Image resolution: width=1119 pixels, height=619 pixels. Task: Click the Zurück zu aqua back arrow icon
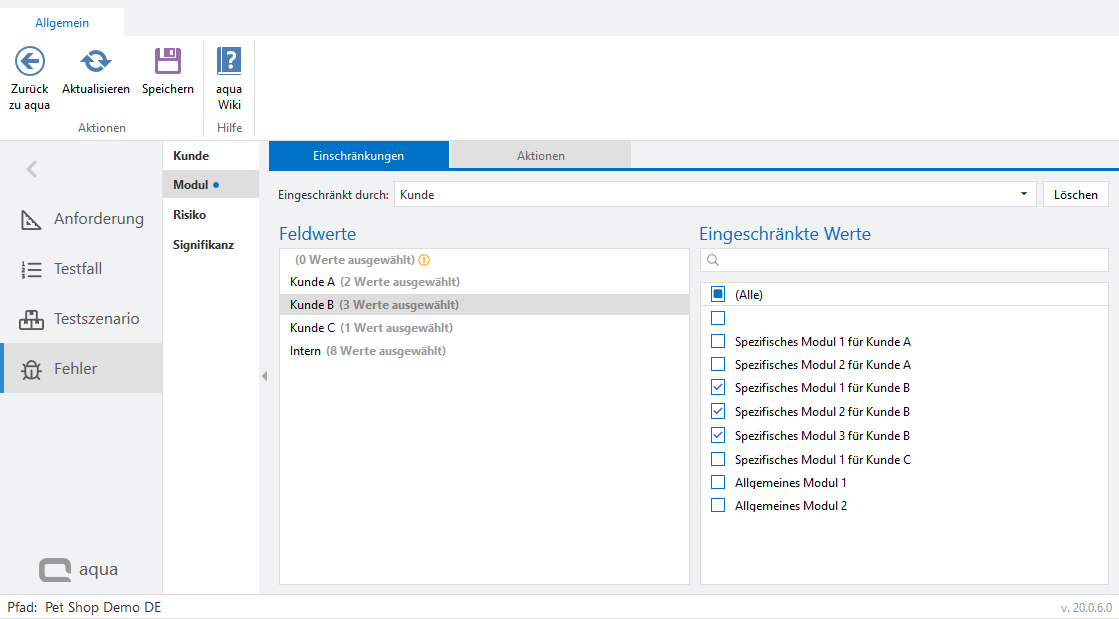point(30,62)
